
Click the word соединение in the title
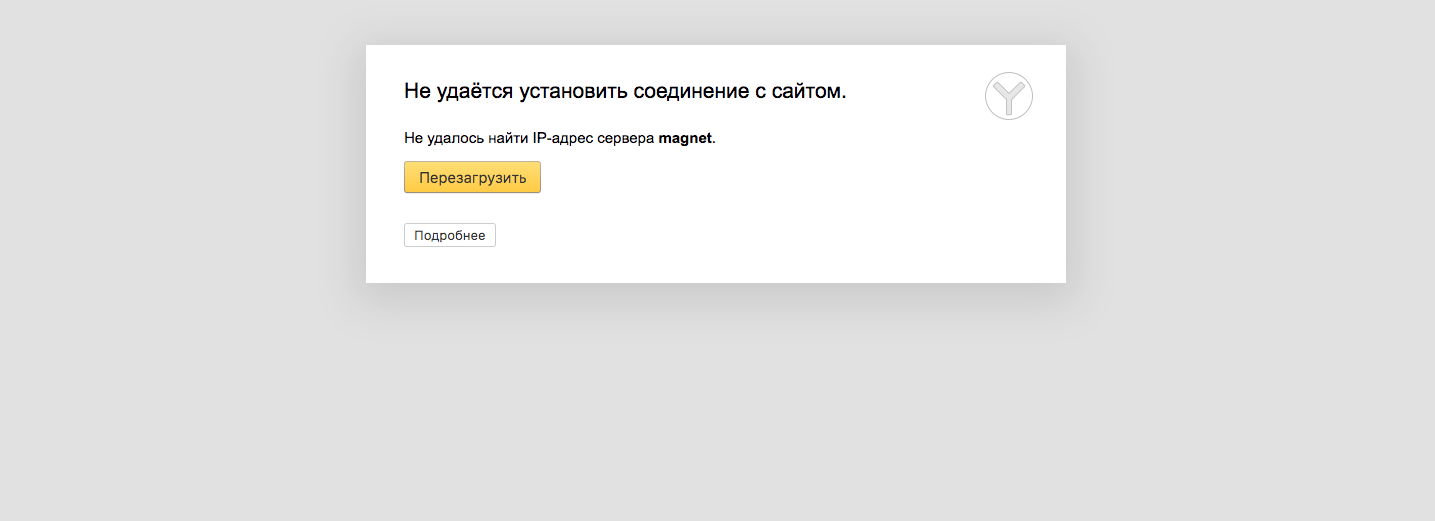coord(690,92)
